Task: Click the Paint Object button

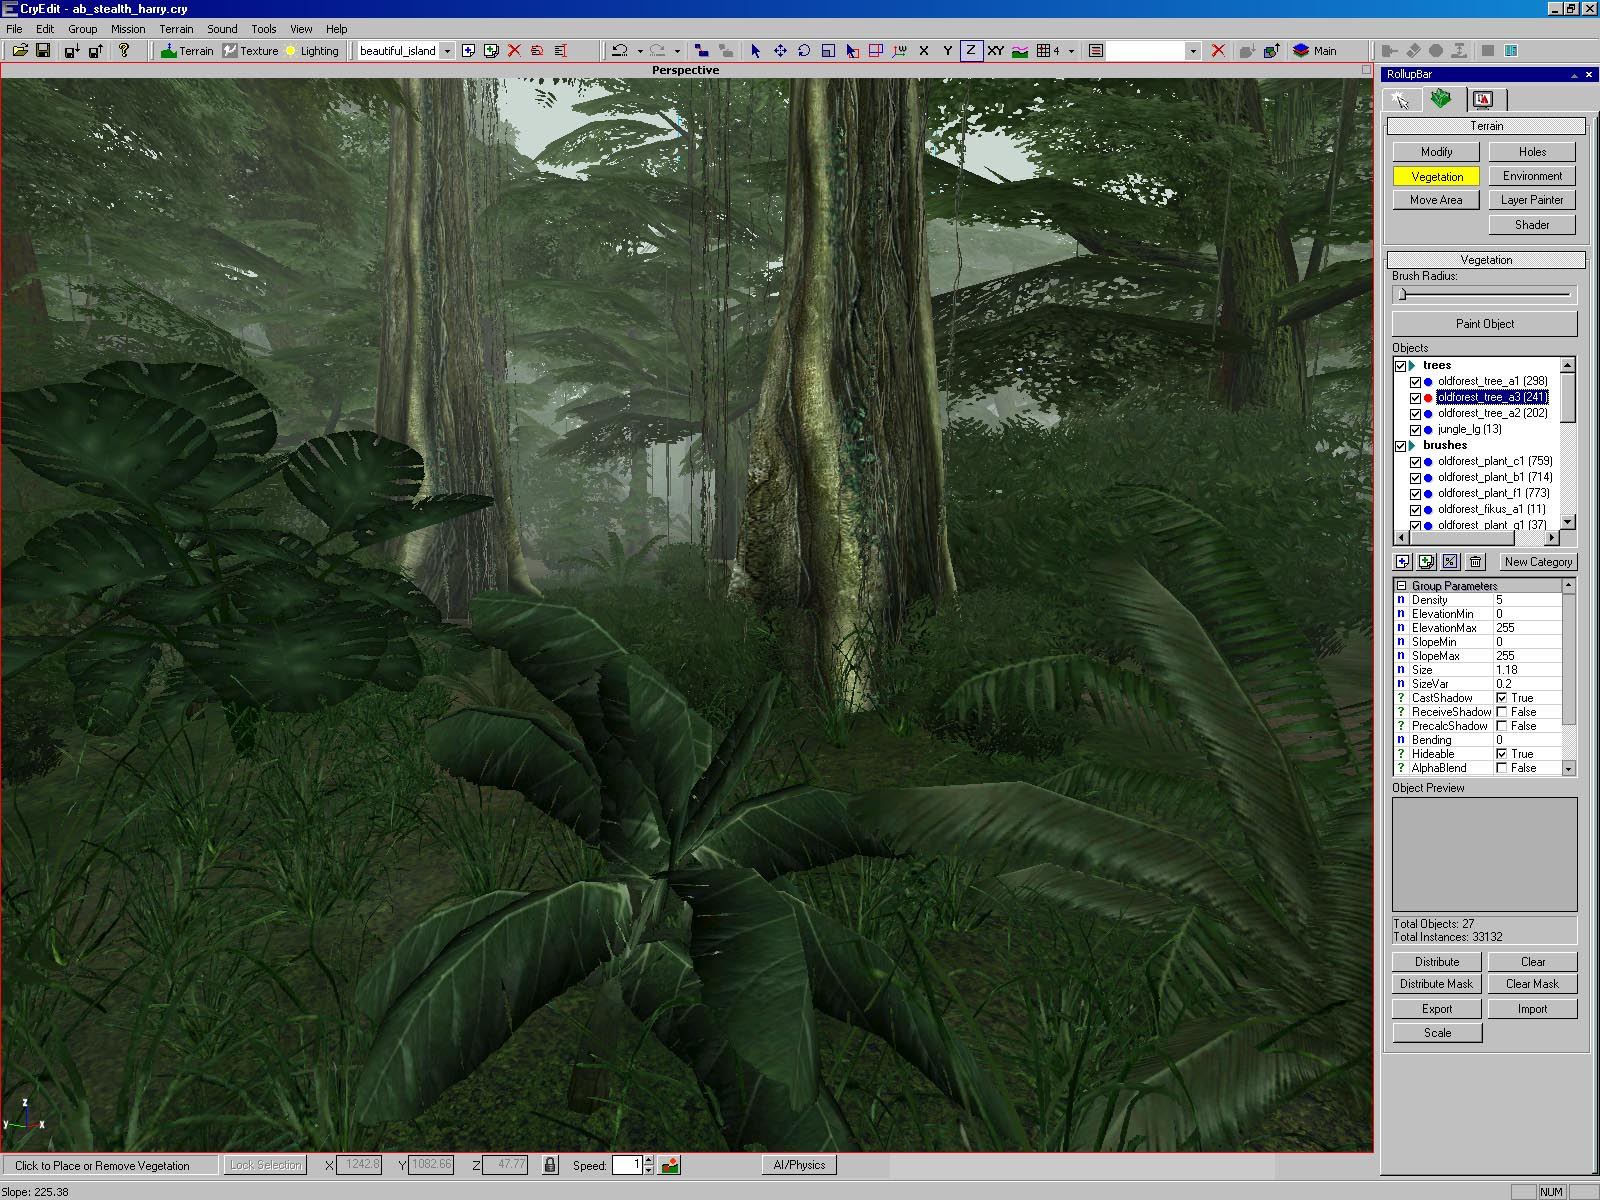Action: pos(1484,324)
